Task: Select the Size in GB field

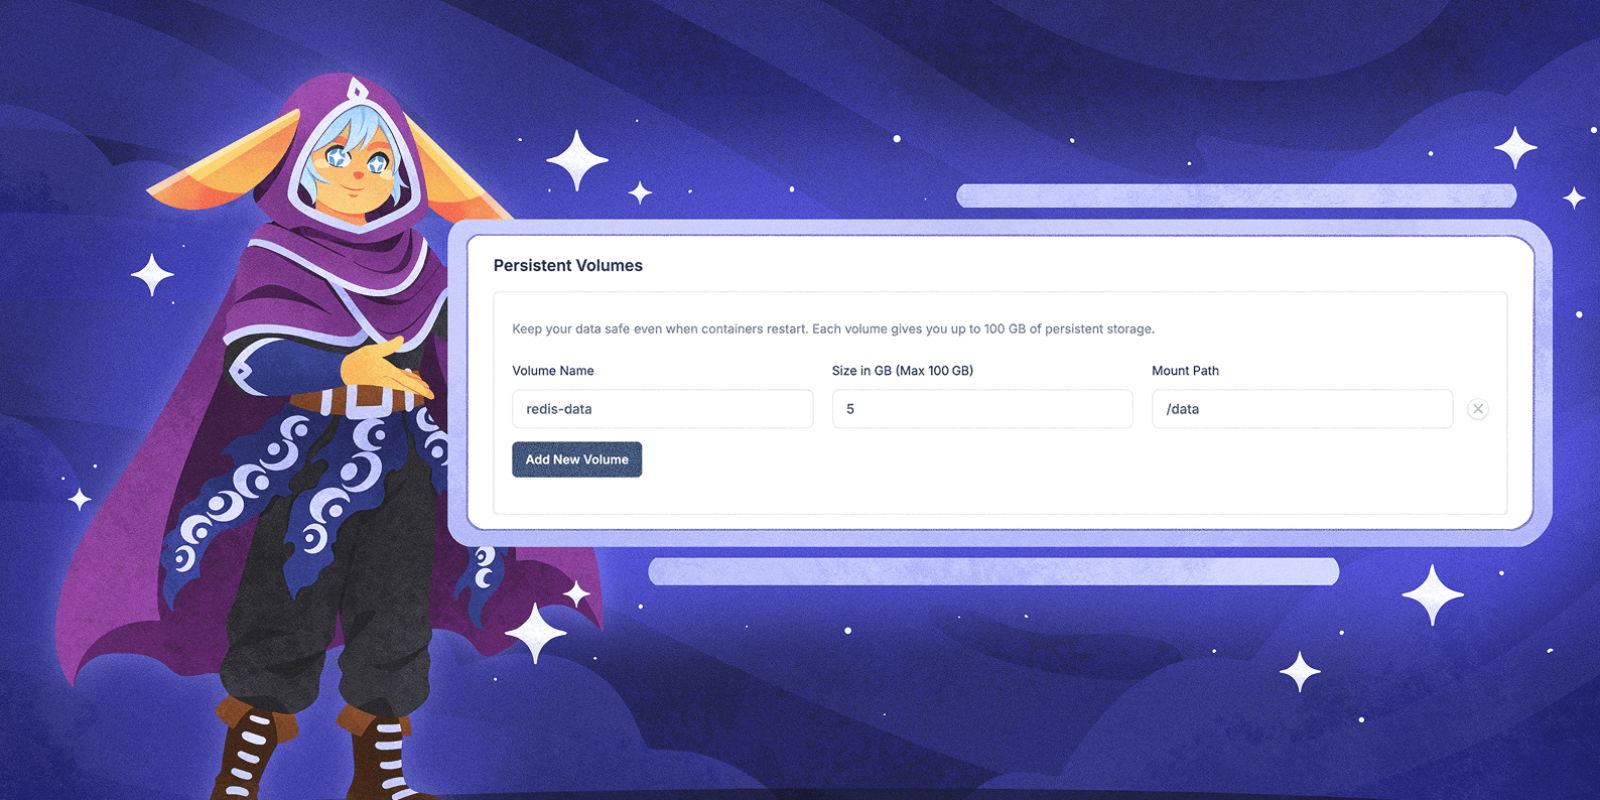Action: (982, 409)
